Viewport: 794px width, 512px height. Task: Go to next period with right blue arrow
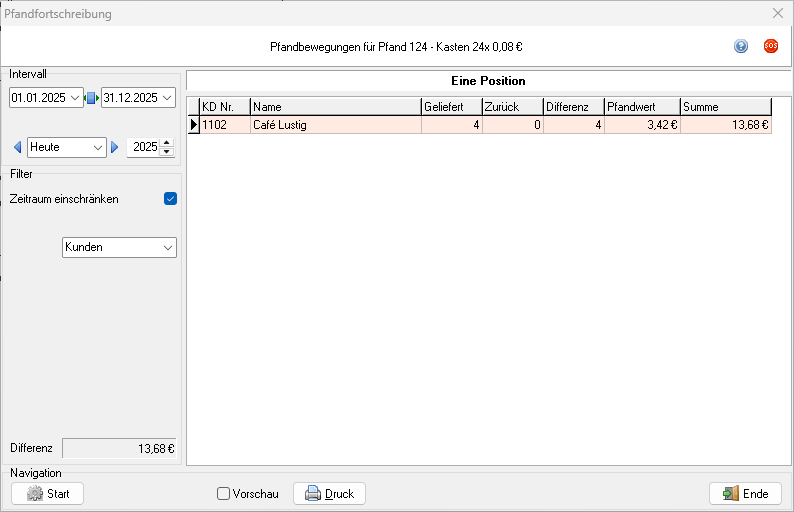[115, 147]
